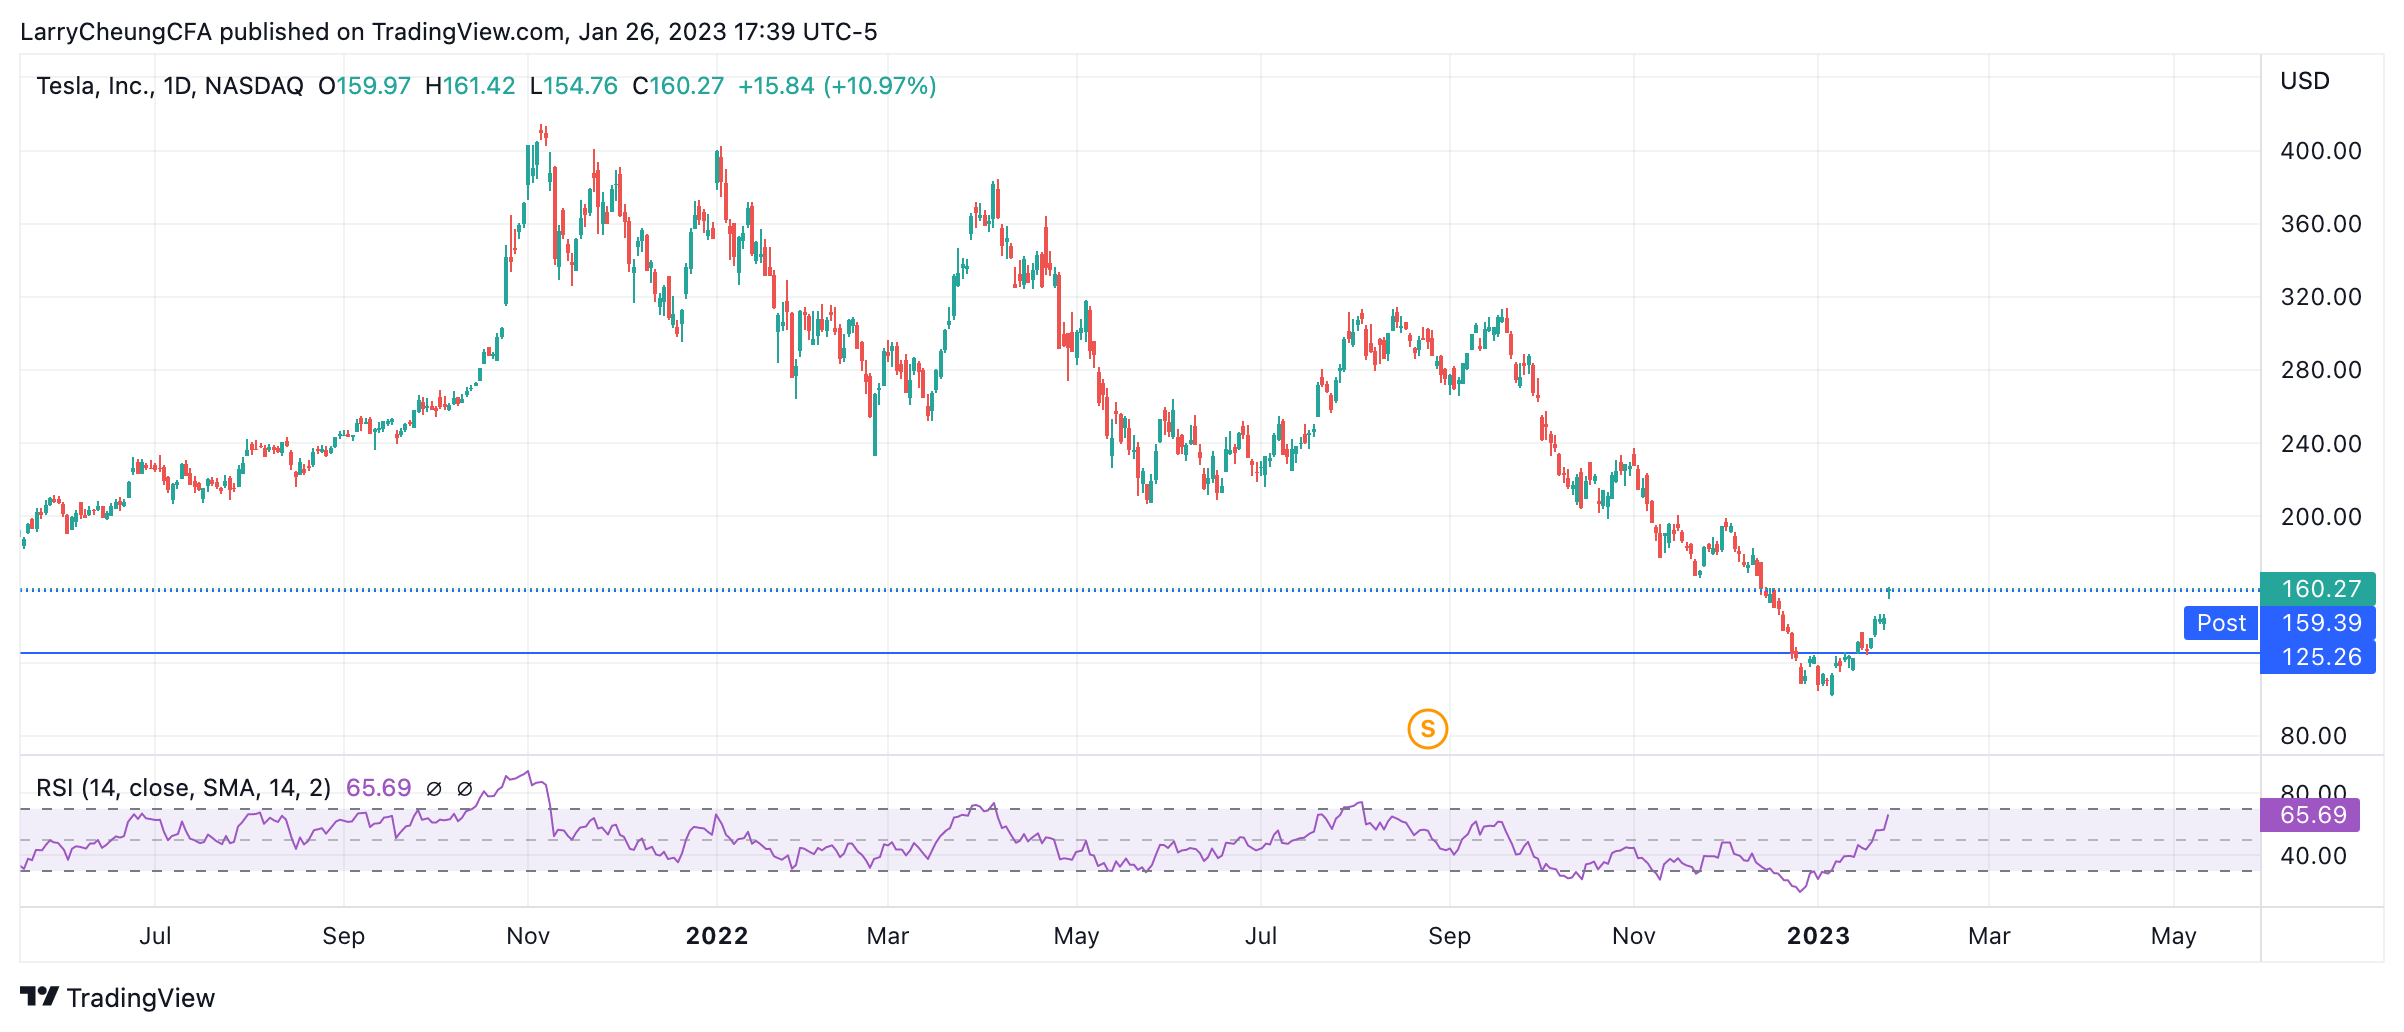This screenshot has width=2404, height=1032.
Task: Select the 160.27 current price label
Action: click(x=2318, y=589)
